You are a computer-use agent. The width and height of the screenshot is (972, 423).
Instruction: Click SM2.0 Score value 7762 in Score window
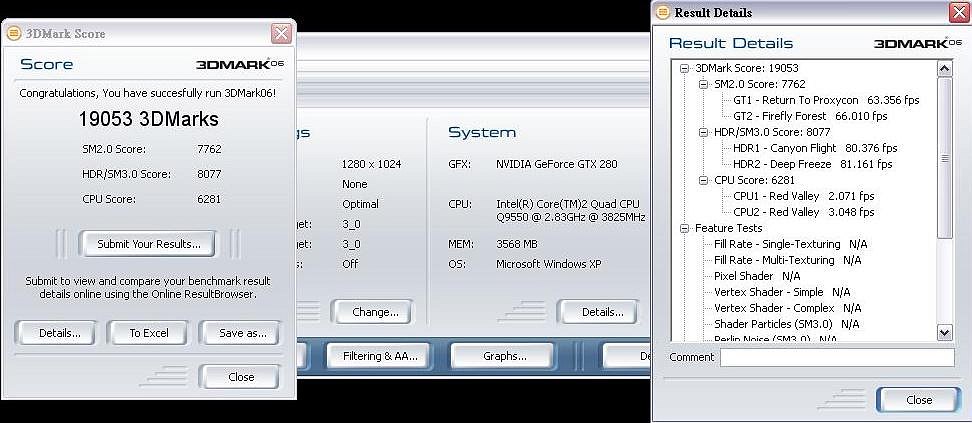209,149
